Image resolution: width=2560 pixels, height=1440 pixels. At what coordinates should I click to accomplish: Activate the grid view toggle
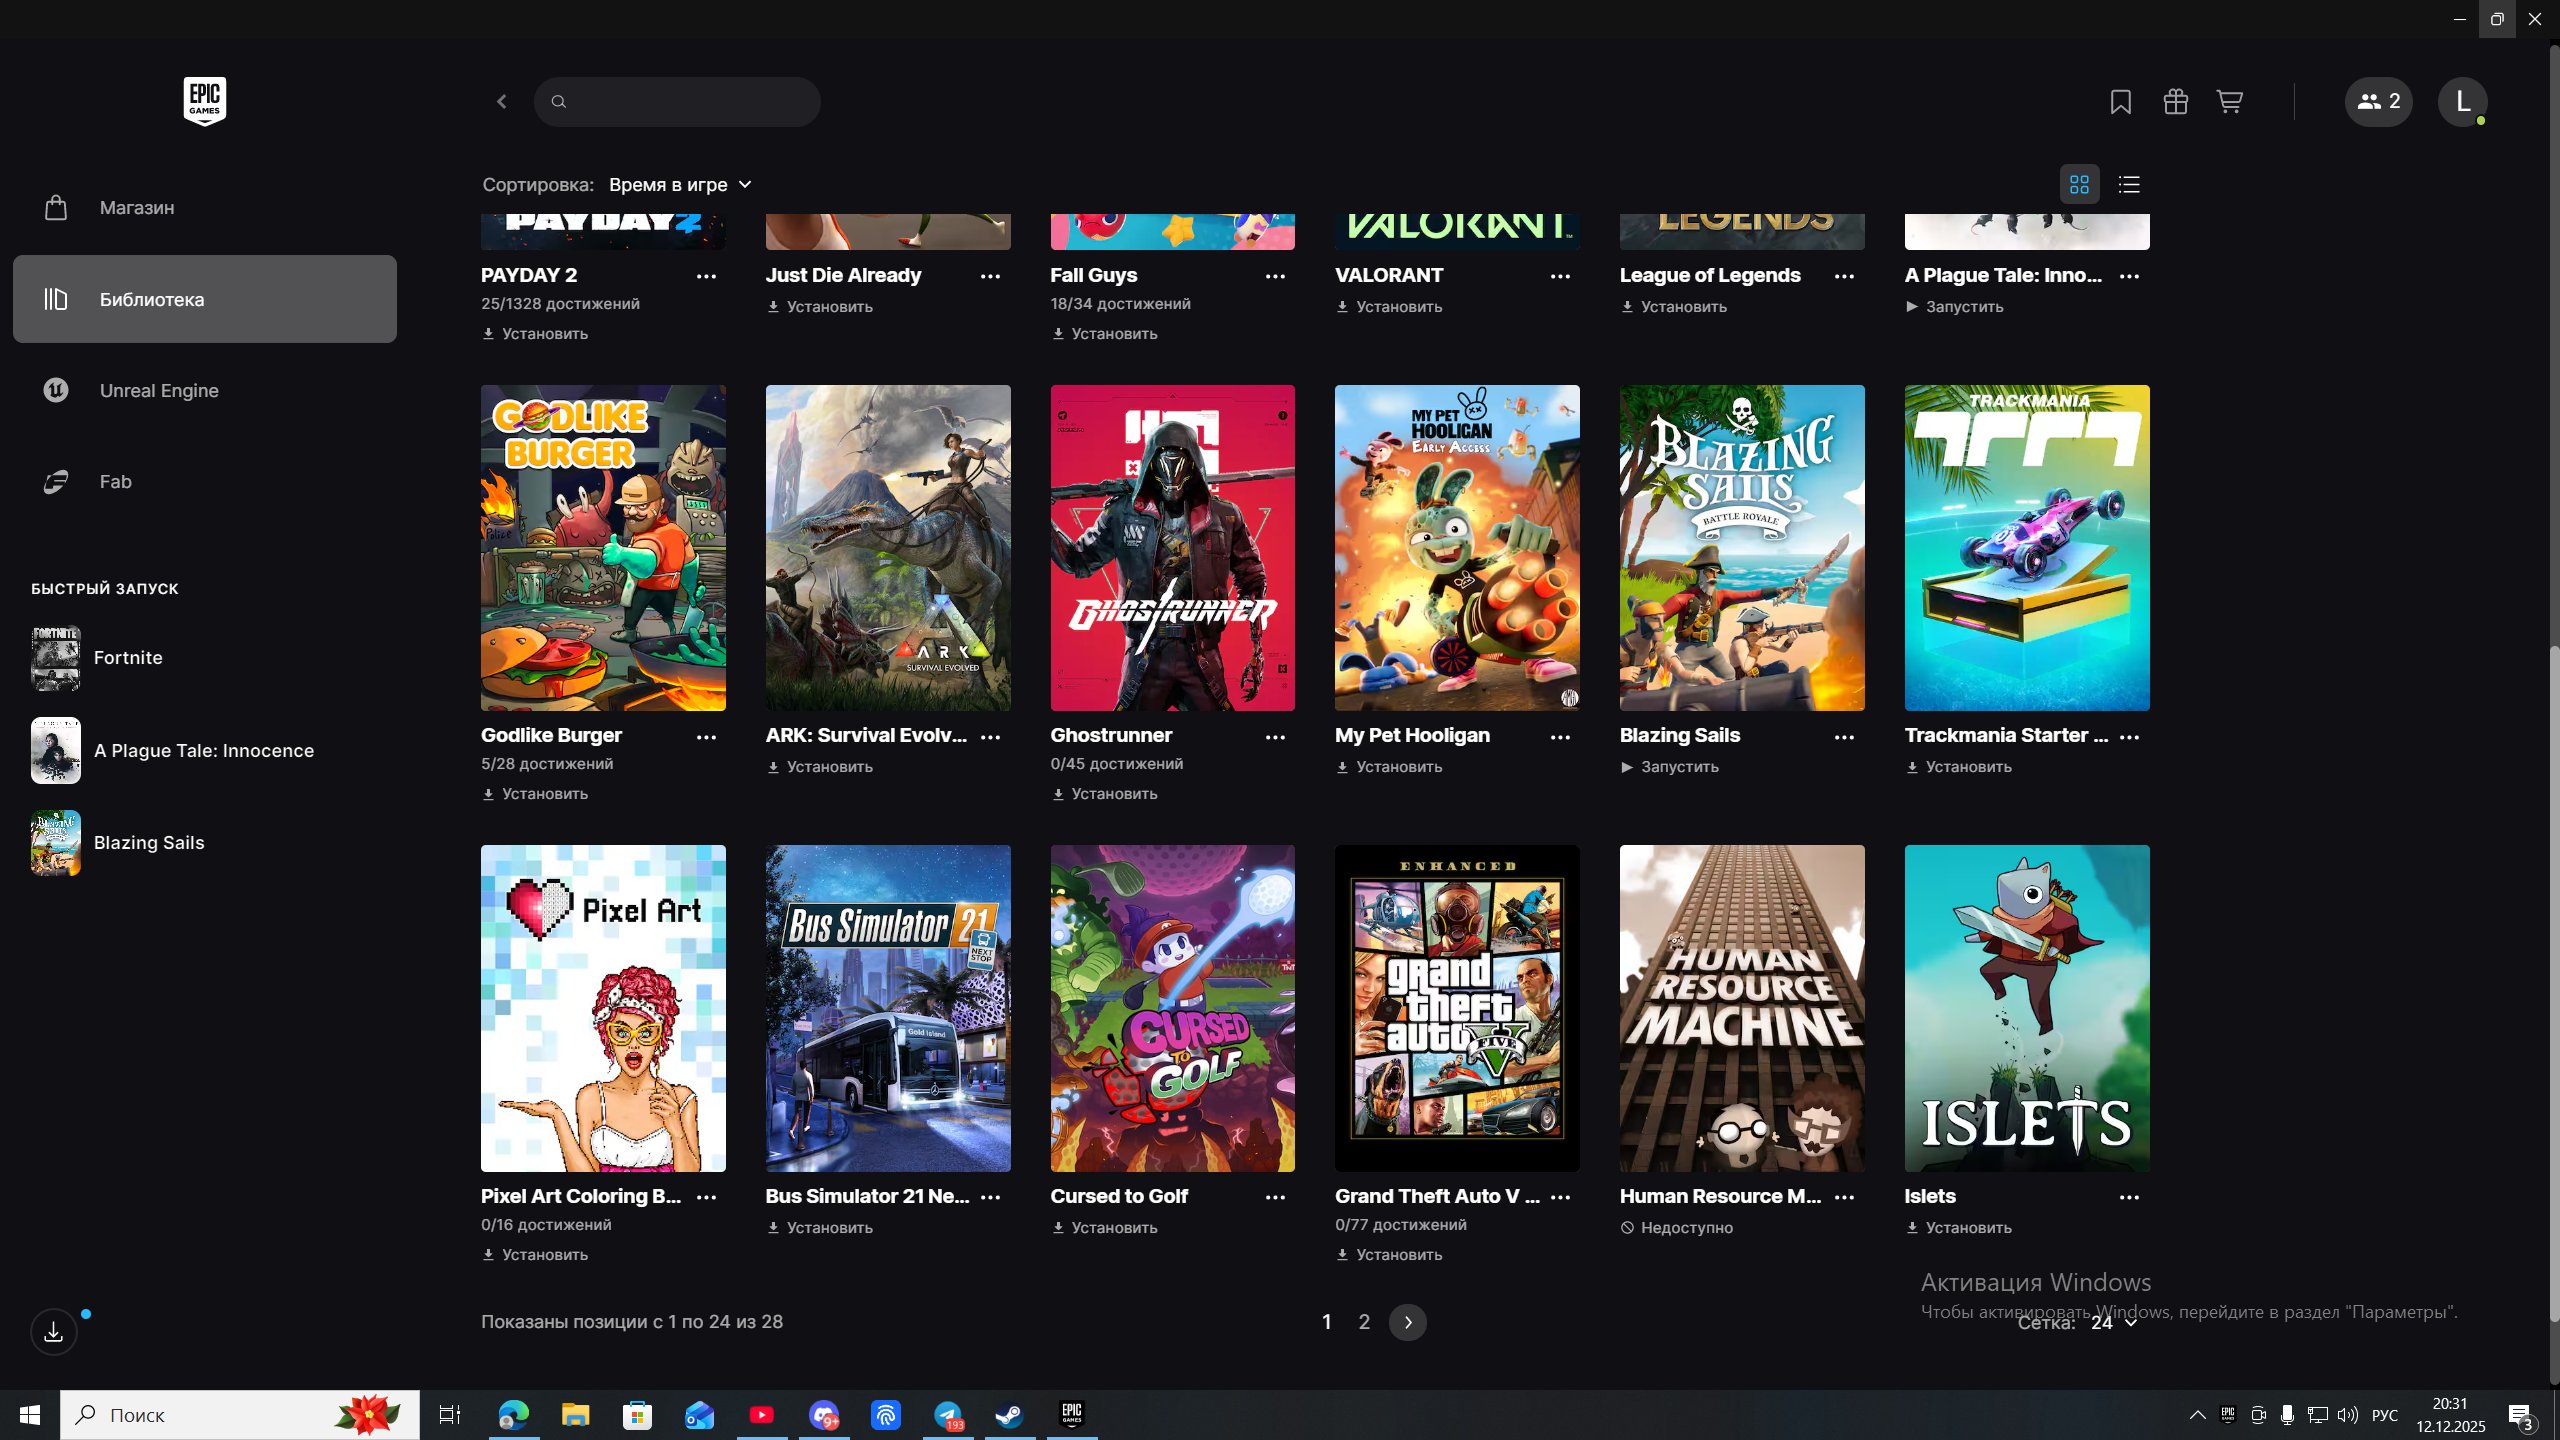coord(2079,184)
